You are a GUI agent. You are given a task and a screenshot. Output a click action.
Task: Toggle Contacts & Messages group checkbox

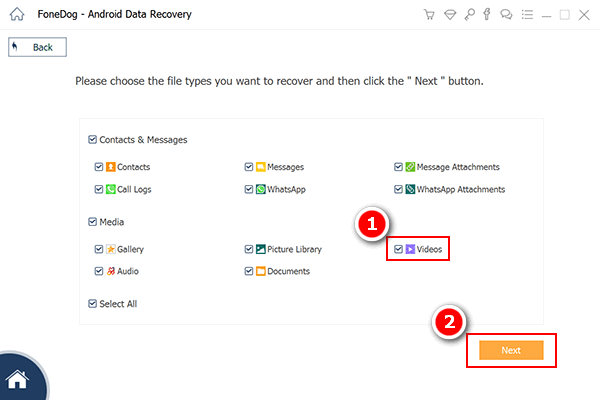click(x=92, y=139)
